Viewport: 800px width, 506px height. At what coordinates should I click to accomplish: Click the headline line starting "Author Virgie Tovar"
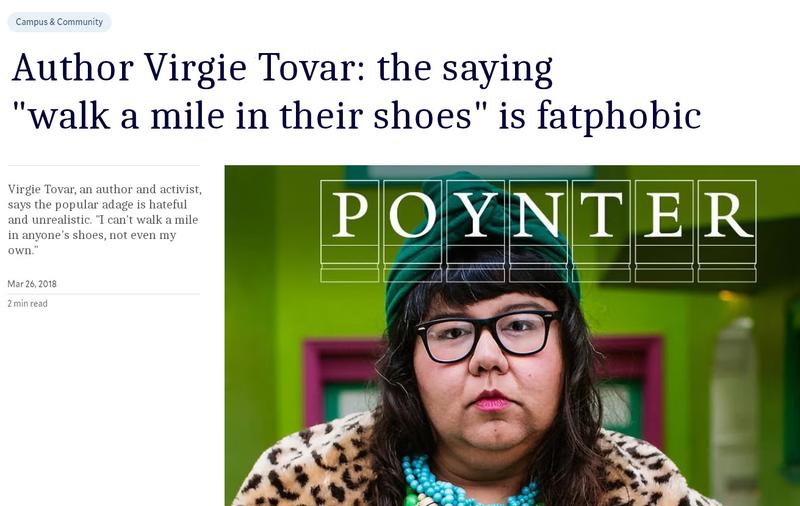[x=282, y=68]
